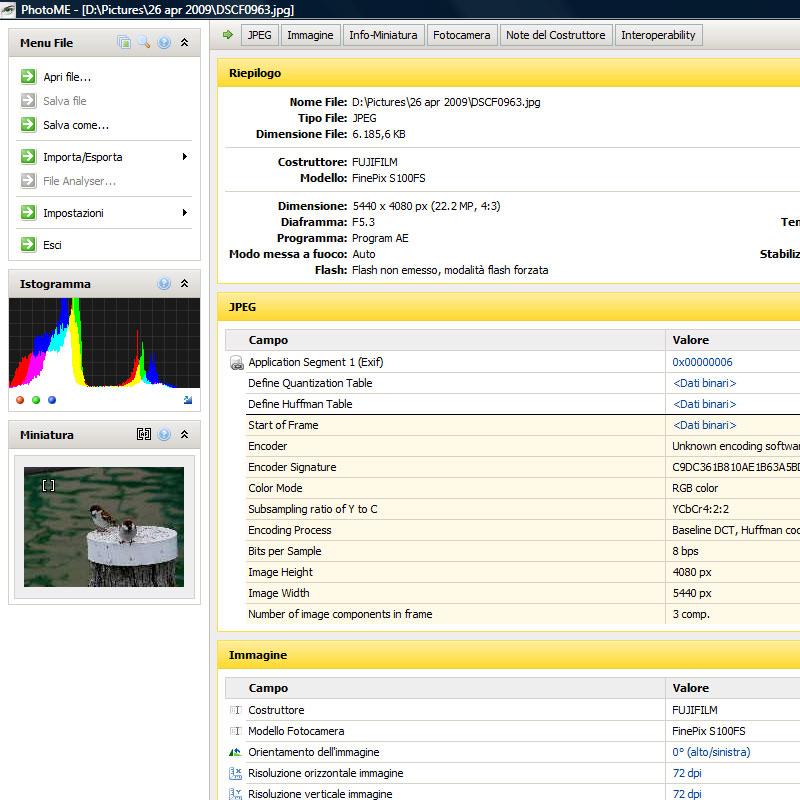Click the enlarge histogram icon below the graph
The image size is (800, 800).
(188, 400)
